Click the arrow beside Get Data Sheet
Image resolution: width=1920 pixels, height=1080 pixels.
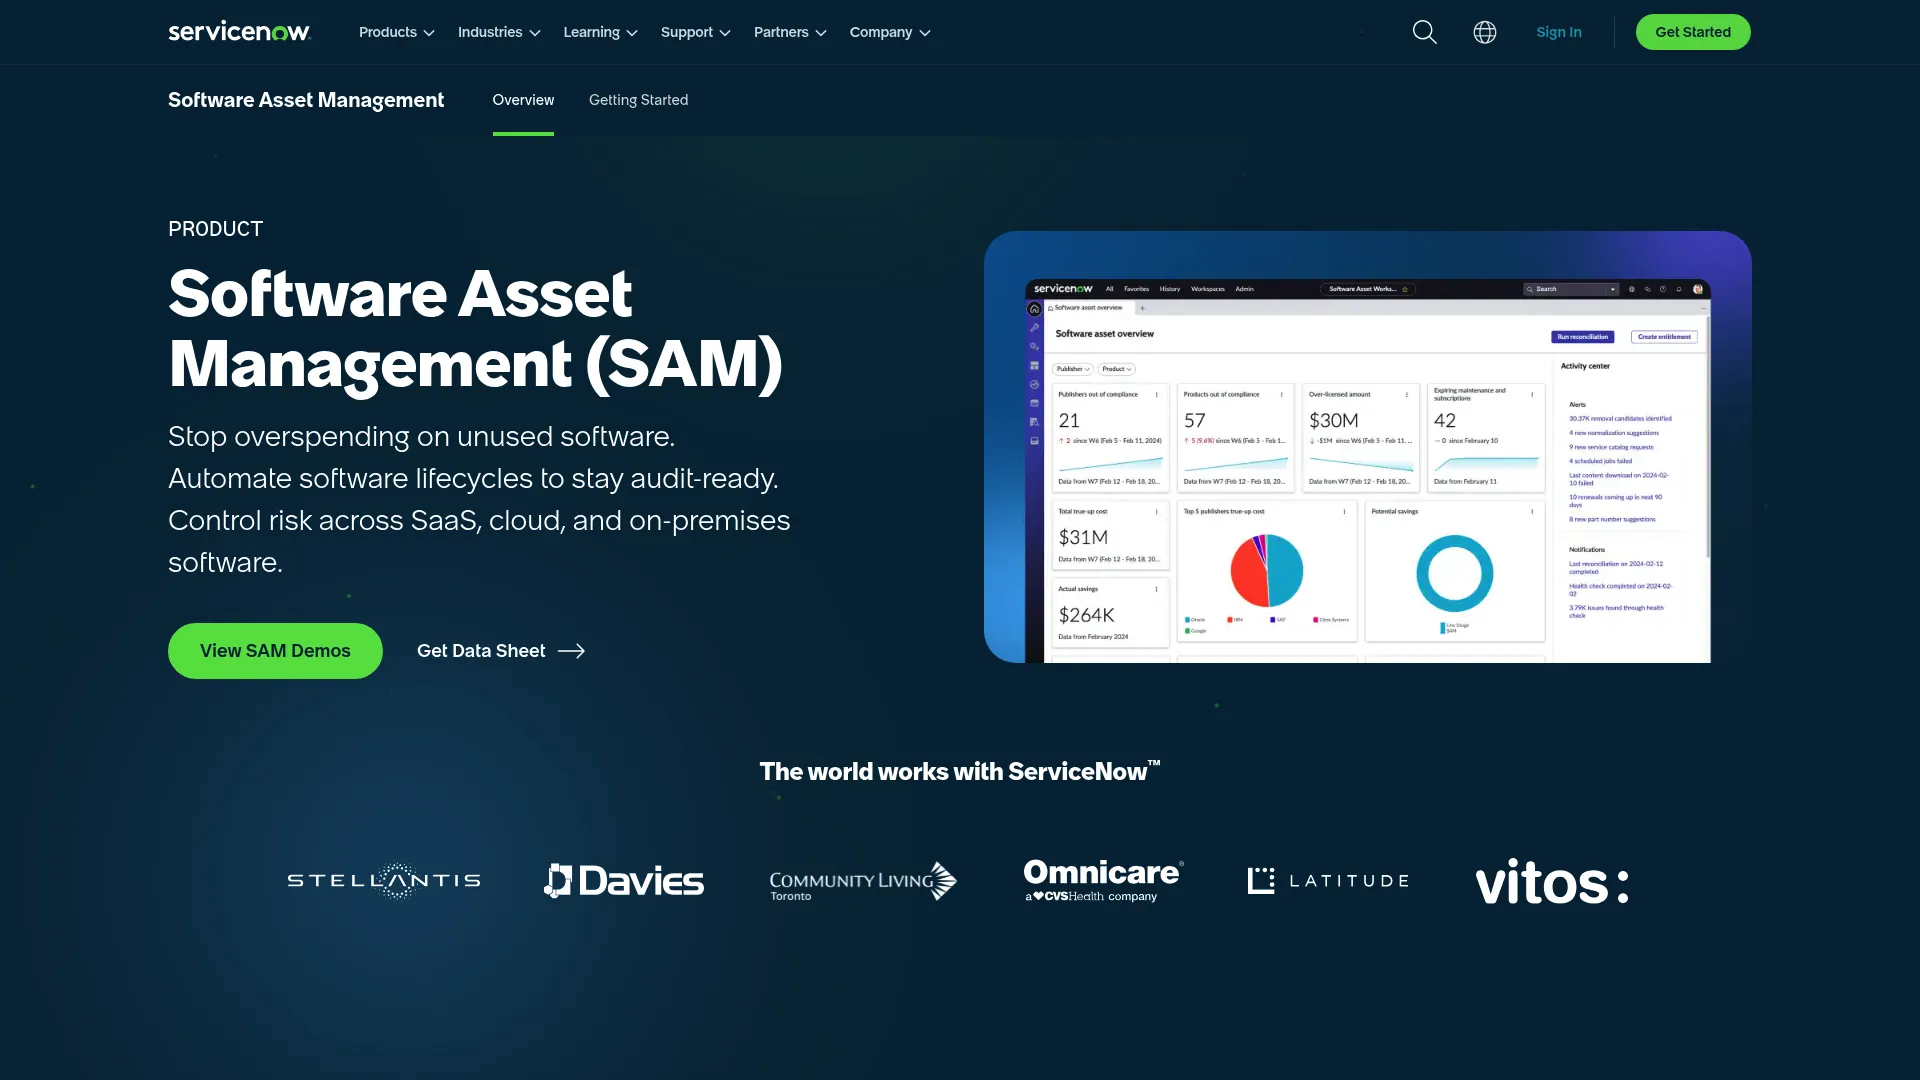571,651
